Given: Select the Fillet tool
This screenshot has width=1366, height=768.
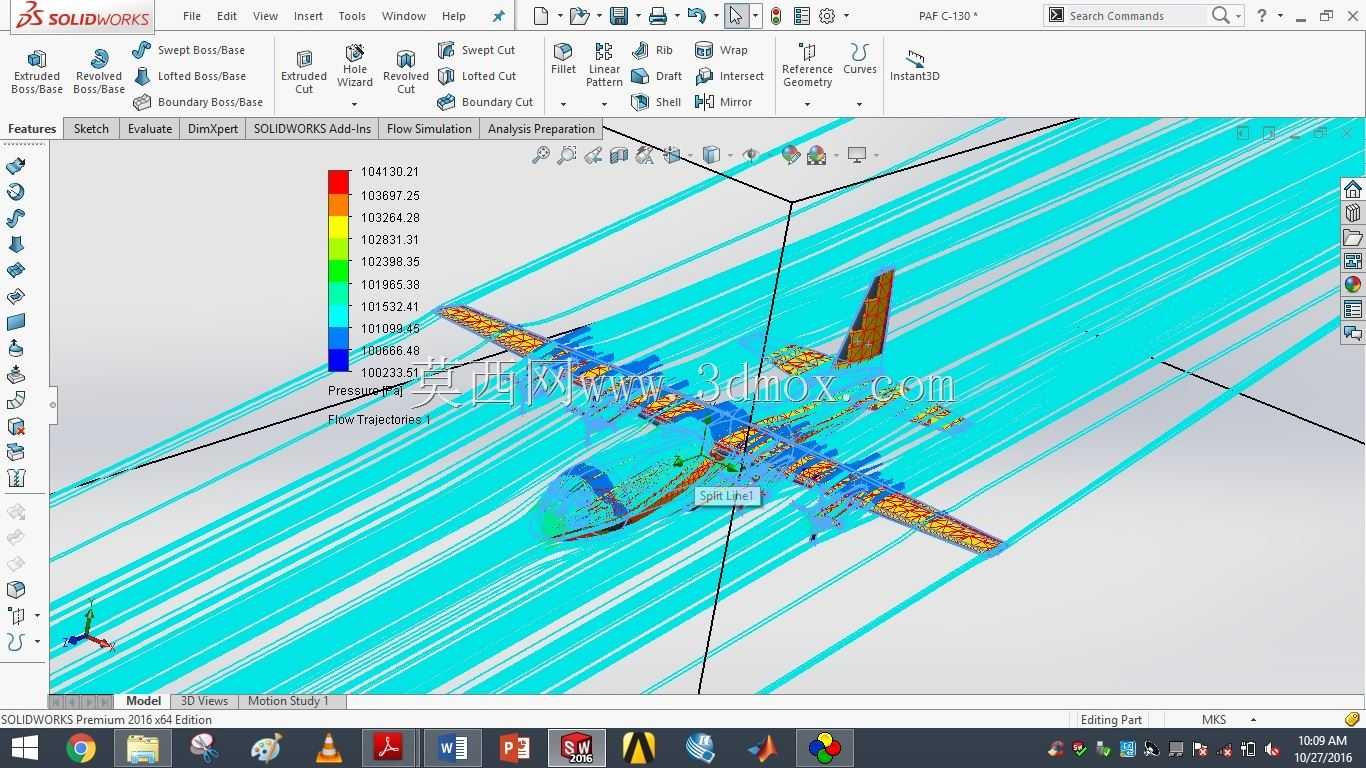Looking at the screenshot, I should 563,59.
